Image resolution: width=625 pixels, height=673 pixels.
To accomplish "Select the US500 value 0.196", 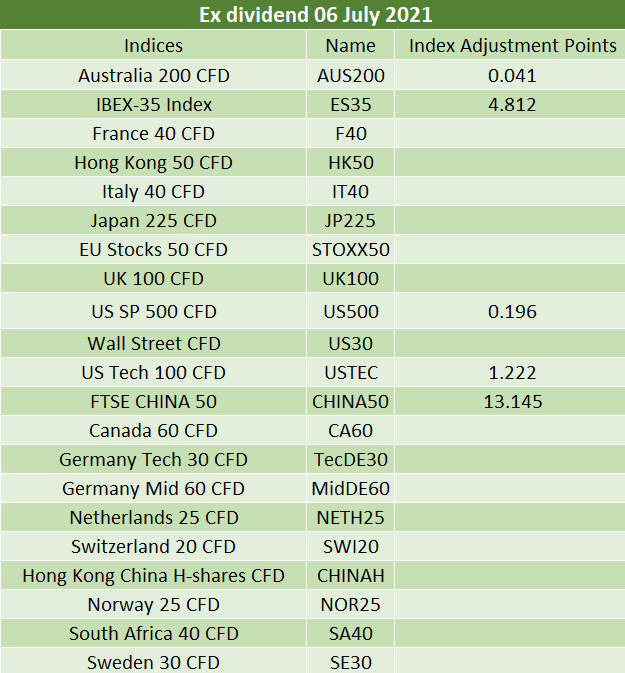I will (512, 312).
